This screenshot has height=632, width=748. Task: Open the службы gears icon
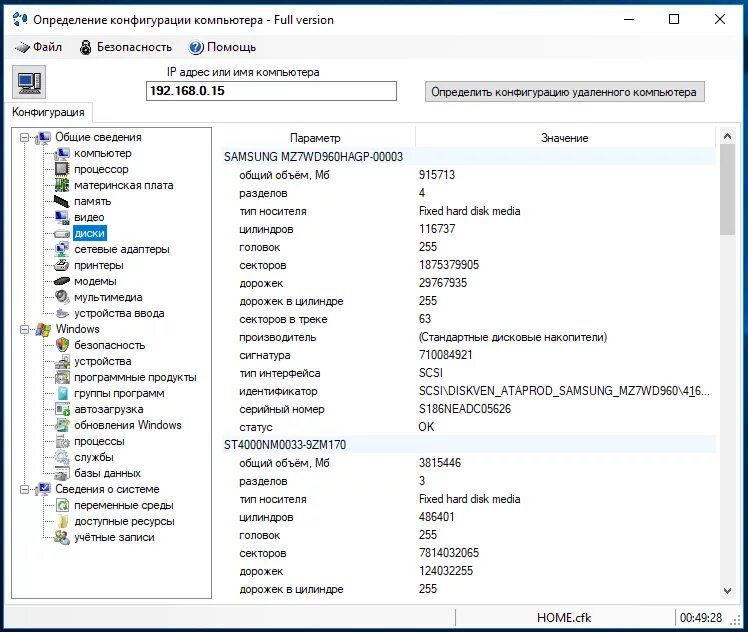click(62, 457)
